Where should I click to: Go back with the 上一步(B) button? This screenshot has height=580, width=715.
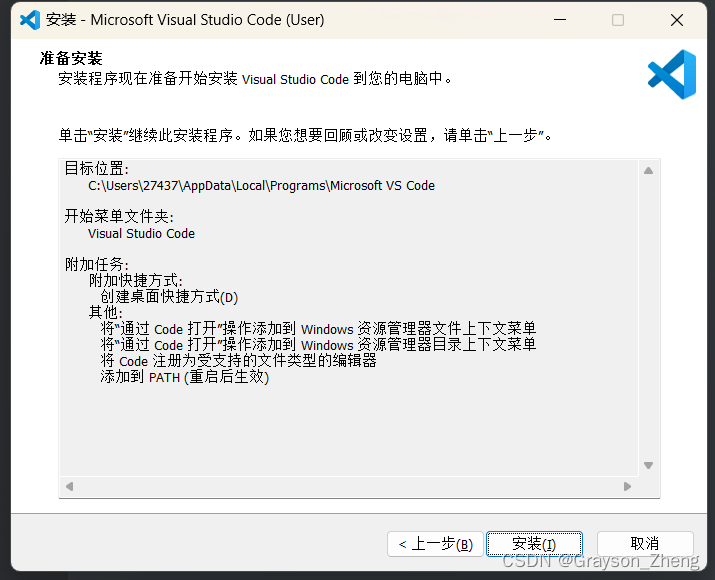point(435,544)
